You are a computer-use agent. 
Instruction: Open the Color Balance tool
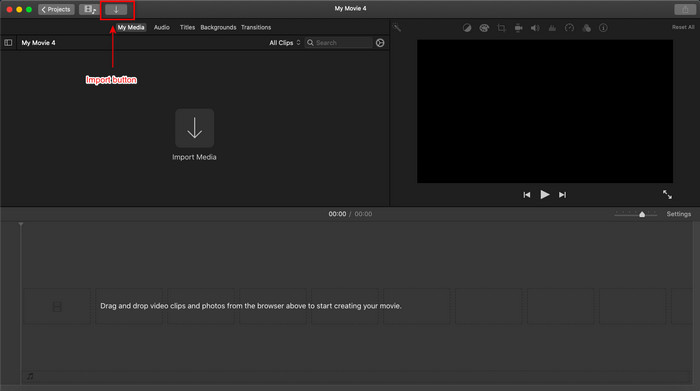click(x=467, y=28)
